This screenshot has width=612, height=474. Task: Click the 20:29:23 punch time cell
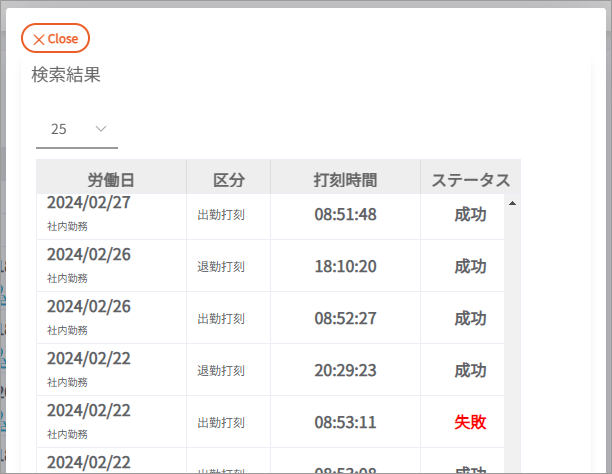[345, 370]
